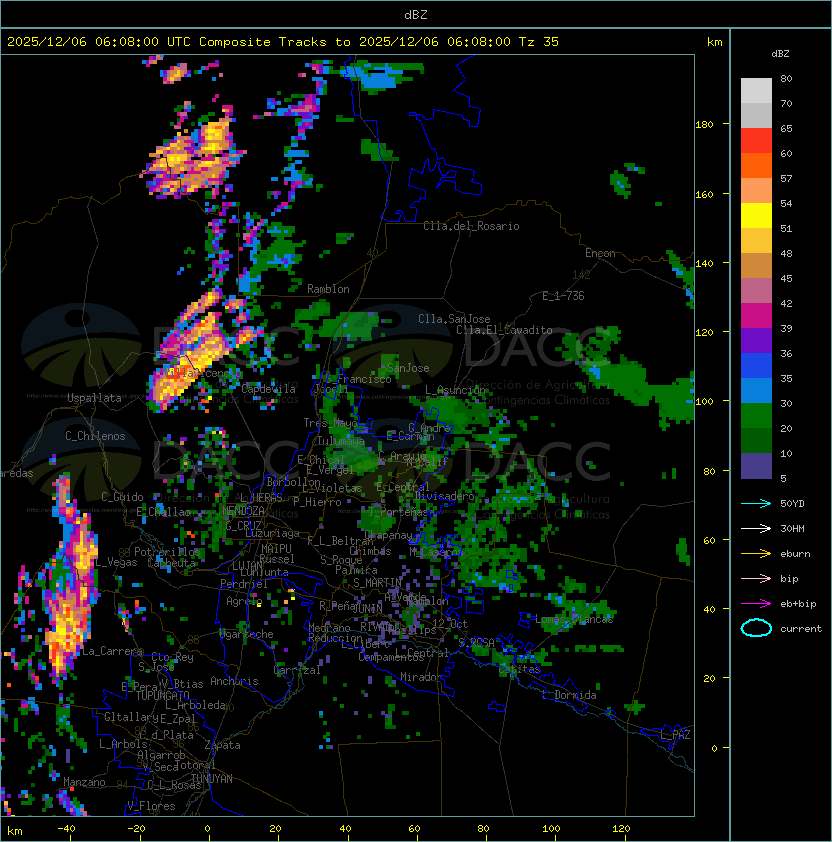
Task: Click the Uspallata location label
Action: point(94,398)
